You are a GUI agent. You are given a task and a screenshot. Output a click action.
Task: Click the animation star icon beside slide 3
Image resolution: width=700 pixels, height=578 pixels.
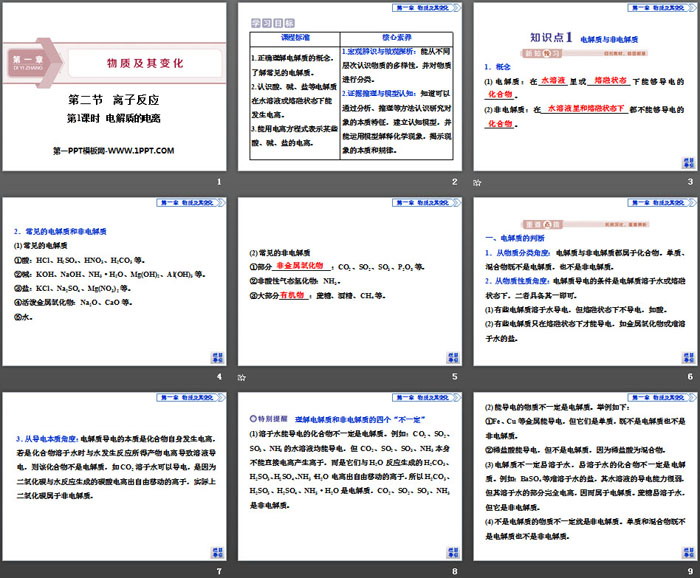point(479,182)
